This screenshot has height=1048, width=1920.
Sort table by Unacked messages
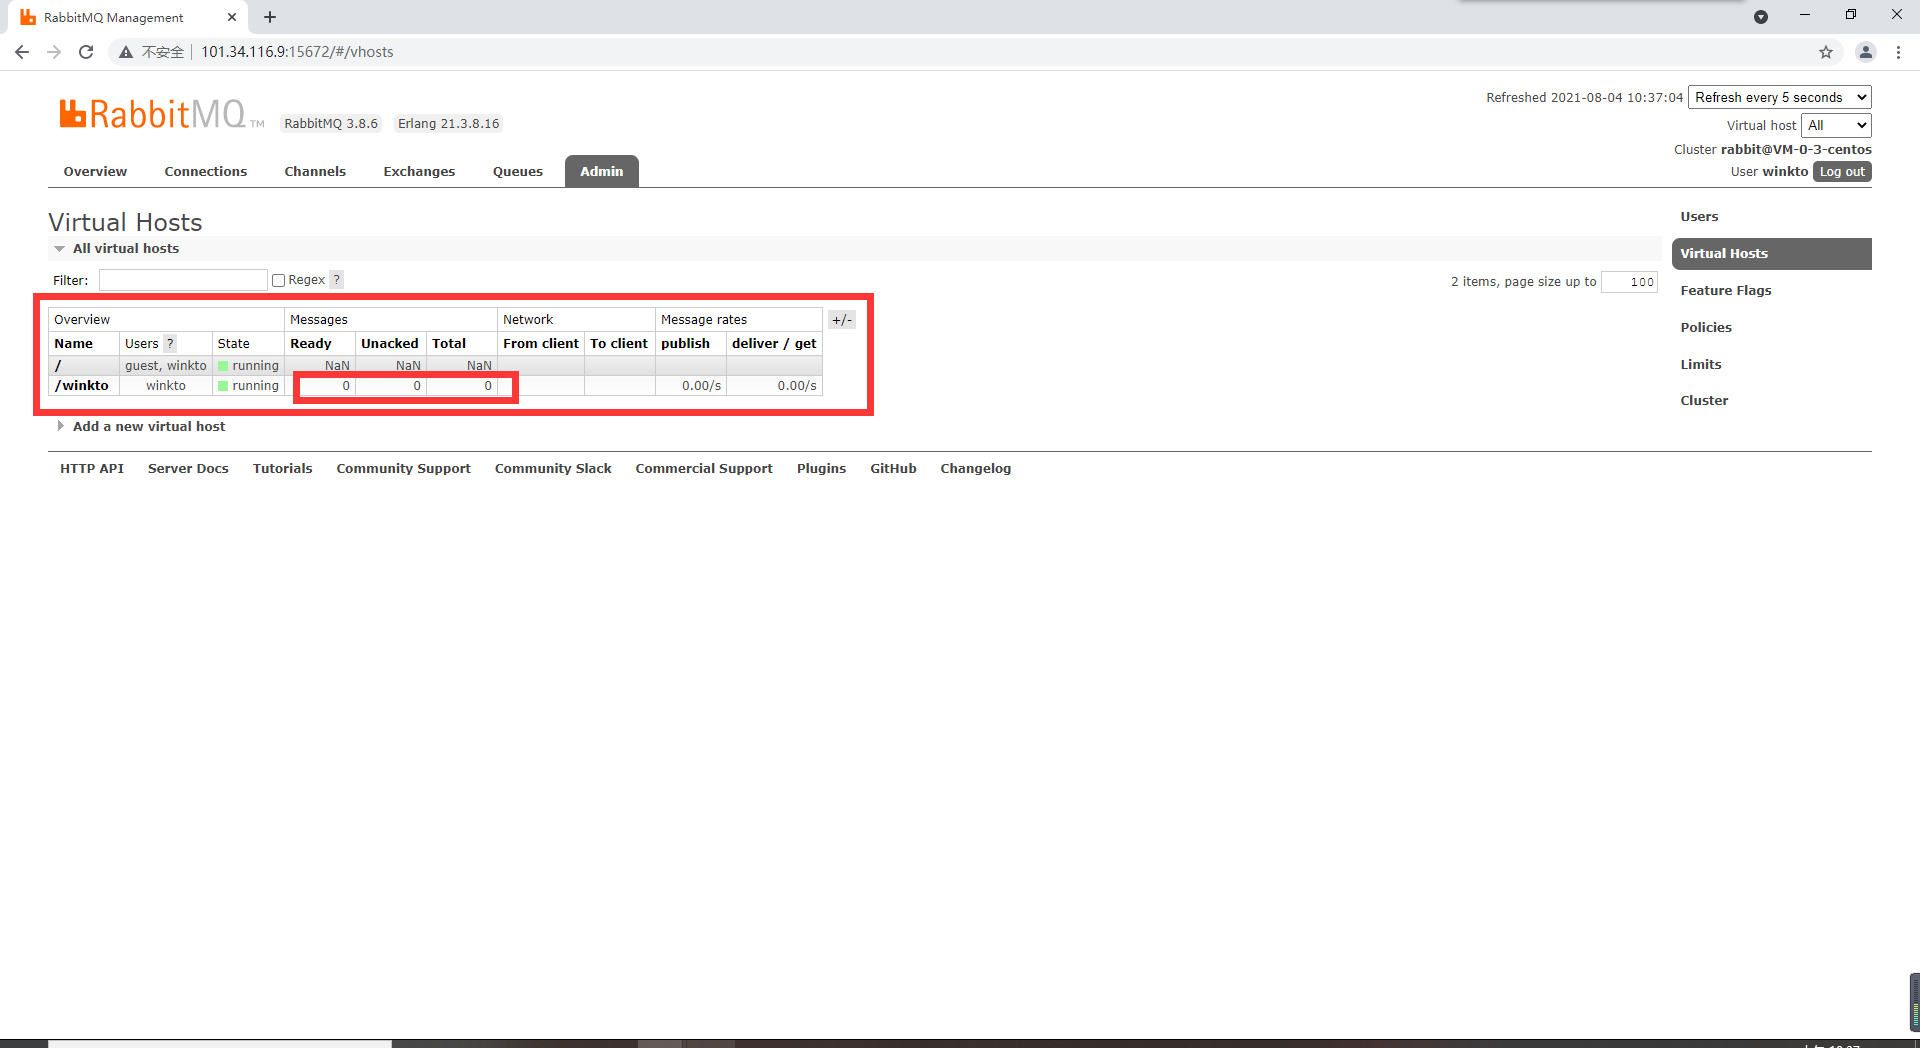click(x=389, y=343)
